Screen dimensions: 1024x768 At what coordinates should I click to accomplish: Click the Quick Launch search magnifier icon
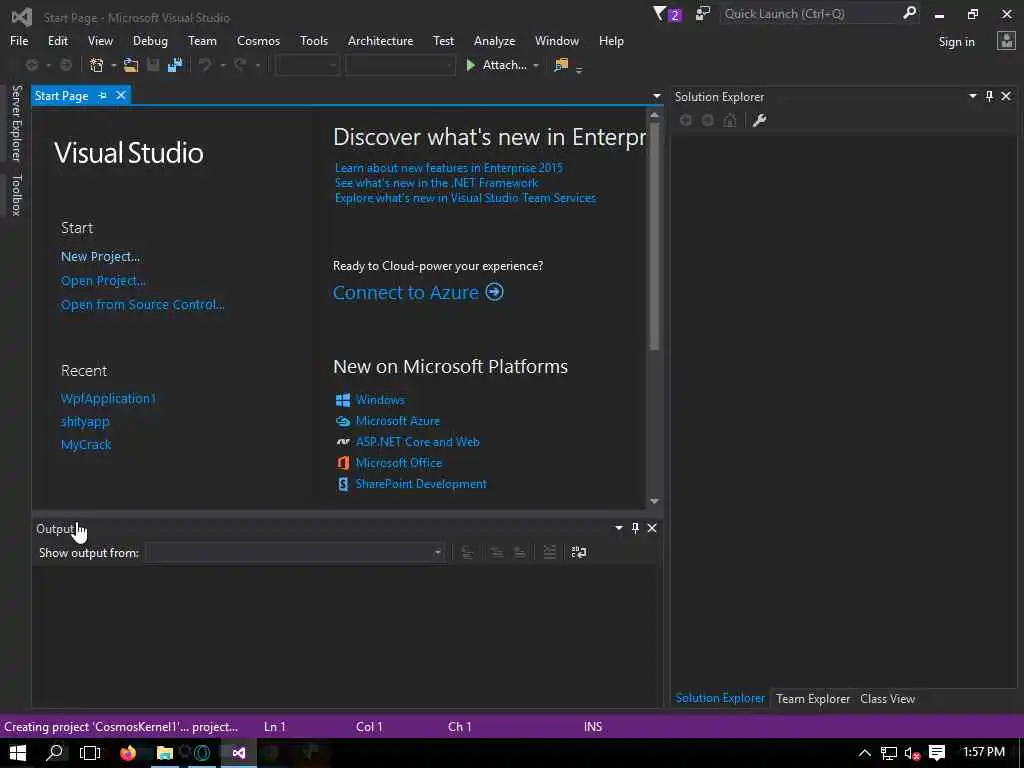click(909, 13)
